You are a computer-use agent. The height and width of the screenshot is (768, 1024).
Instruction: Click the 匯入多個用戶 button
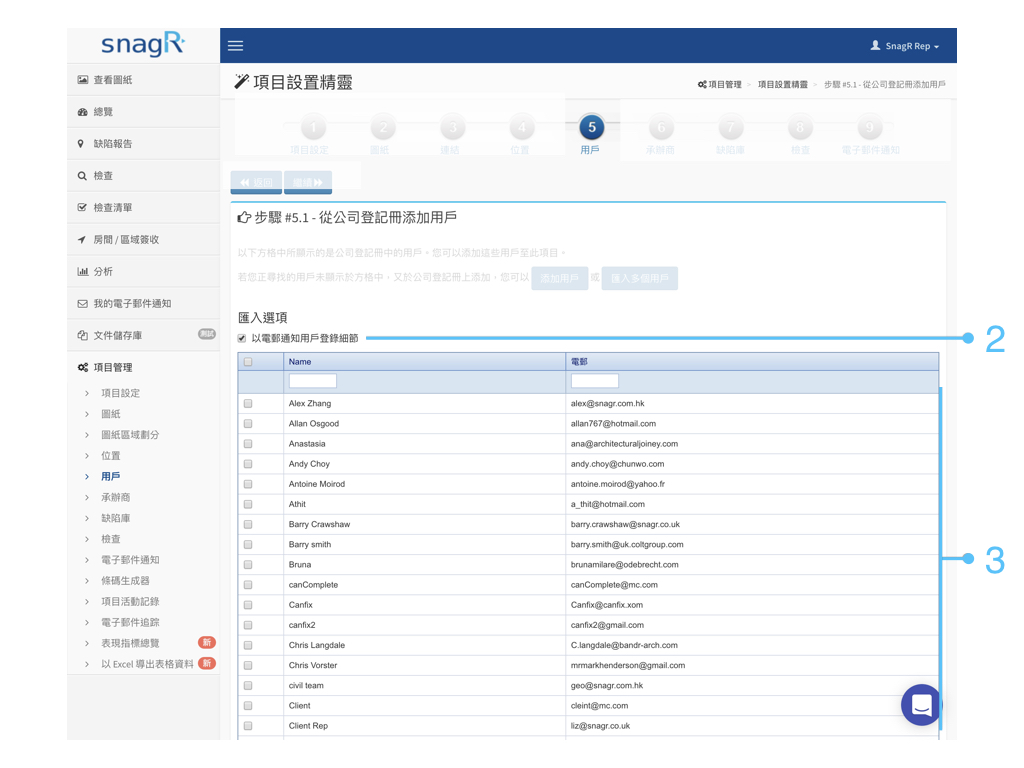click(x=639, y=278)
